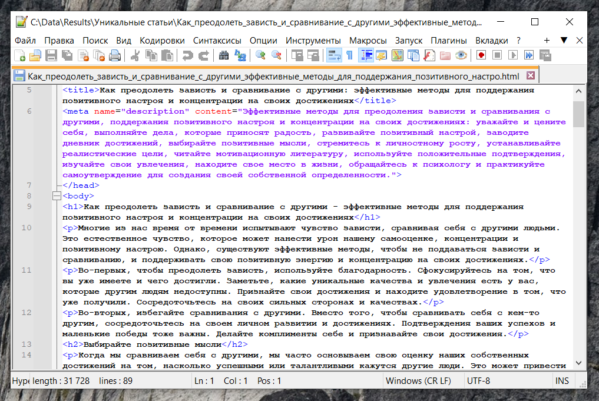599x401 pixels.
Task: Cut selection with the scissors icon
Action: click(x=135, y=56)
